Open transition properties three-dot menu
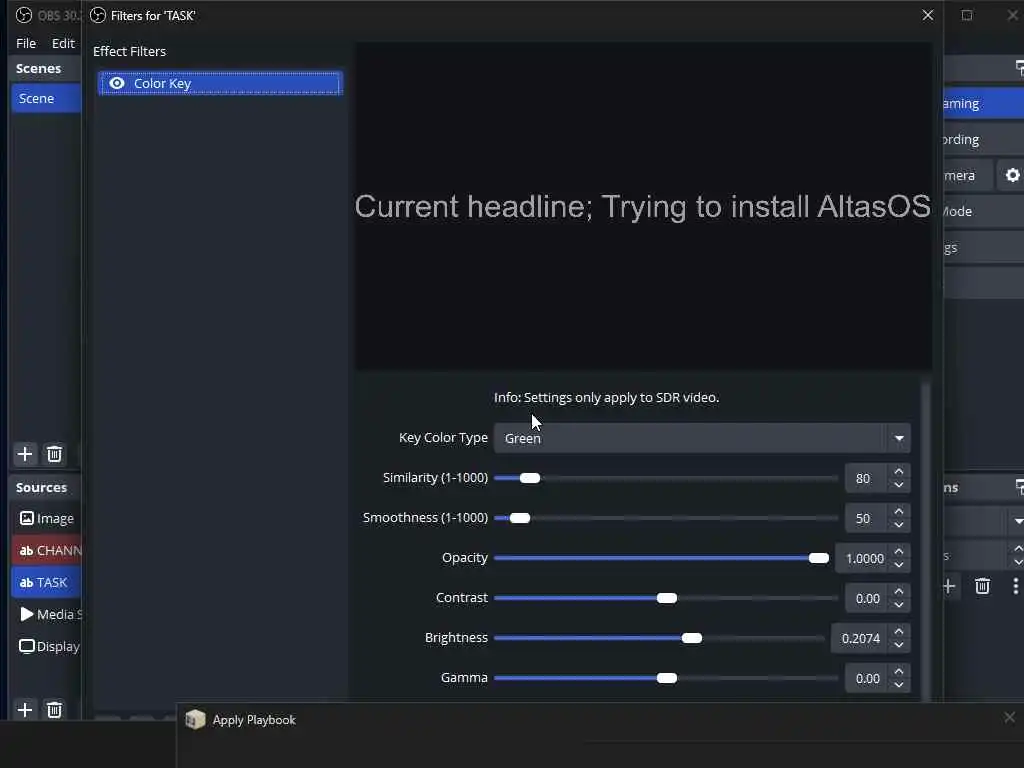This screenshot has height=768, width=1024. (x=1016, y=586)
